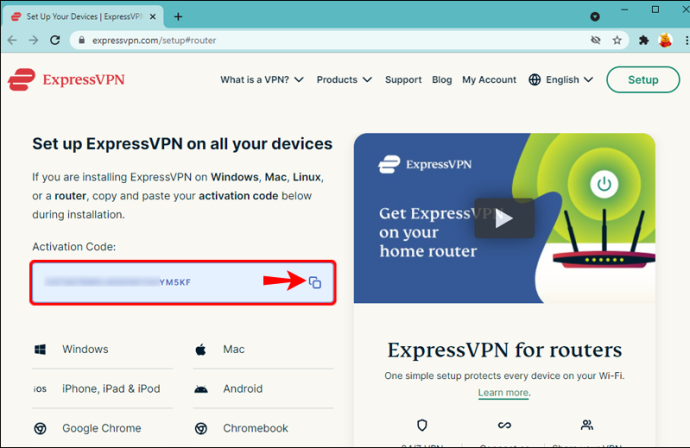Select Mac setup option
690x448 pixels.
(263, 349)
